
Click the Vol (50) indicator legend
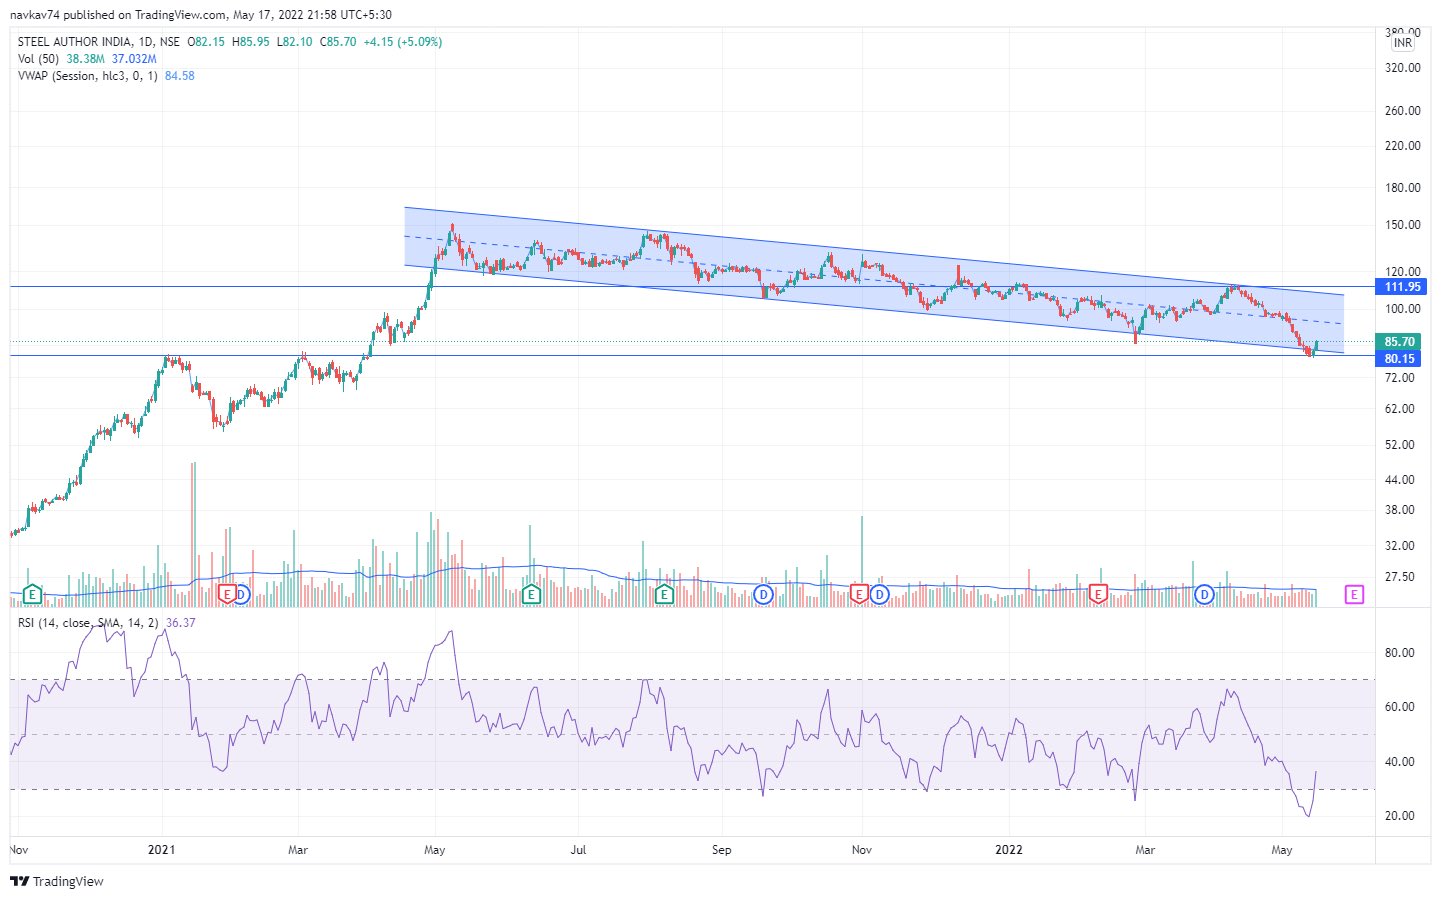click(39, 59)
